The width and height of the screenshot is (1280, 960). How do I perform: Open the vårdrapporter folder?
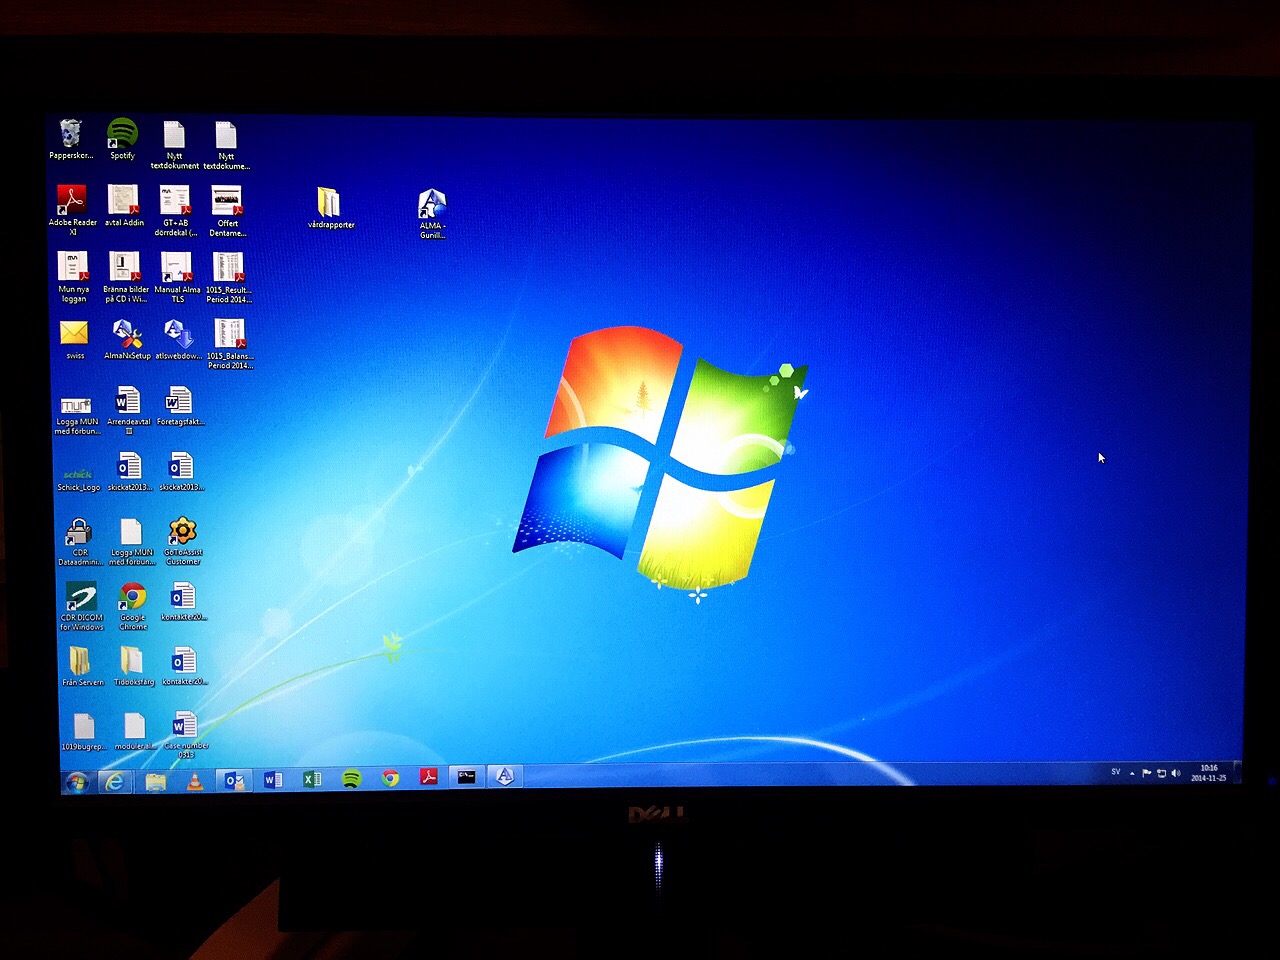329,203
